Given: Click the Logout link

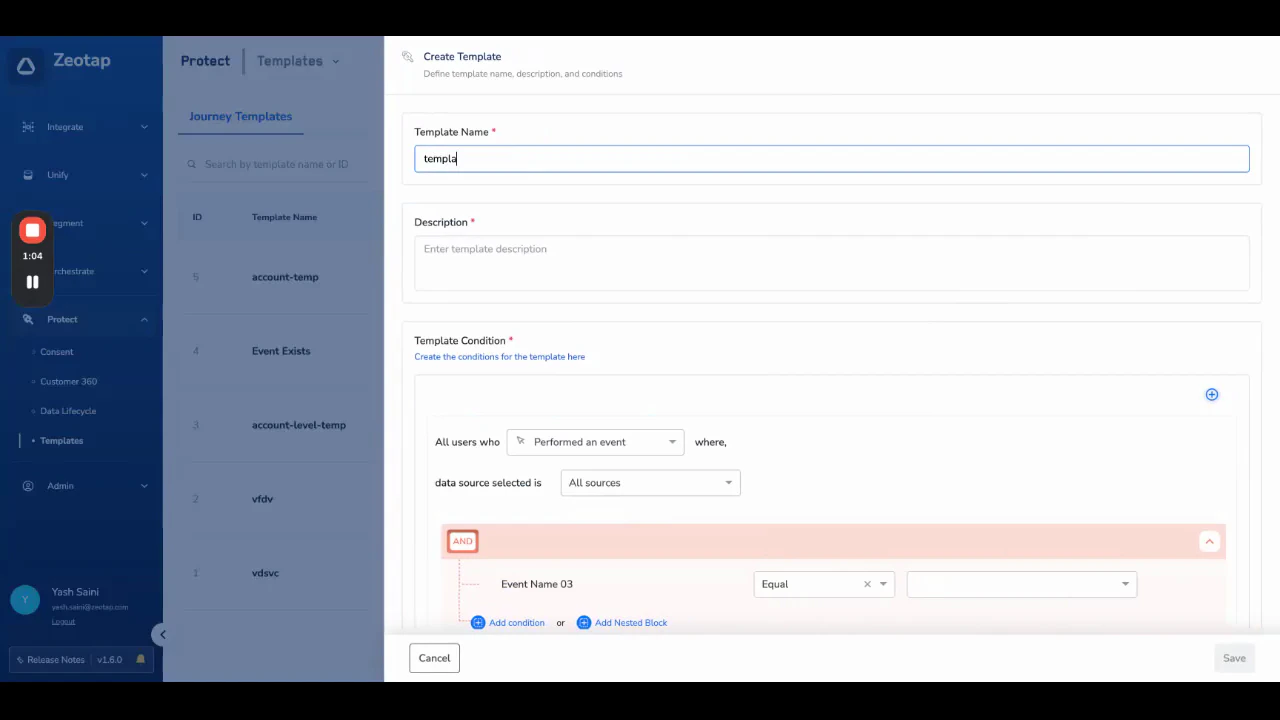Looking at the screenshot, I should [x=63, y=621].
